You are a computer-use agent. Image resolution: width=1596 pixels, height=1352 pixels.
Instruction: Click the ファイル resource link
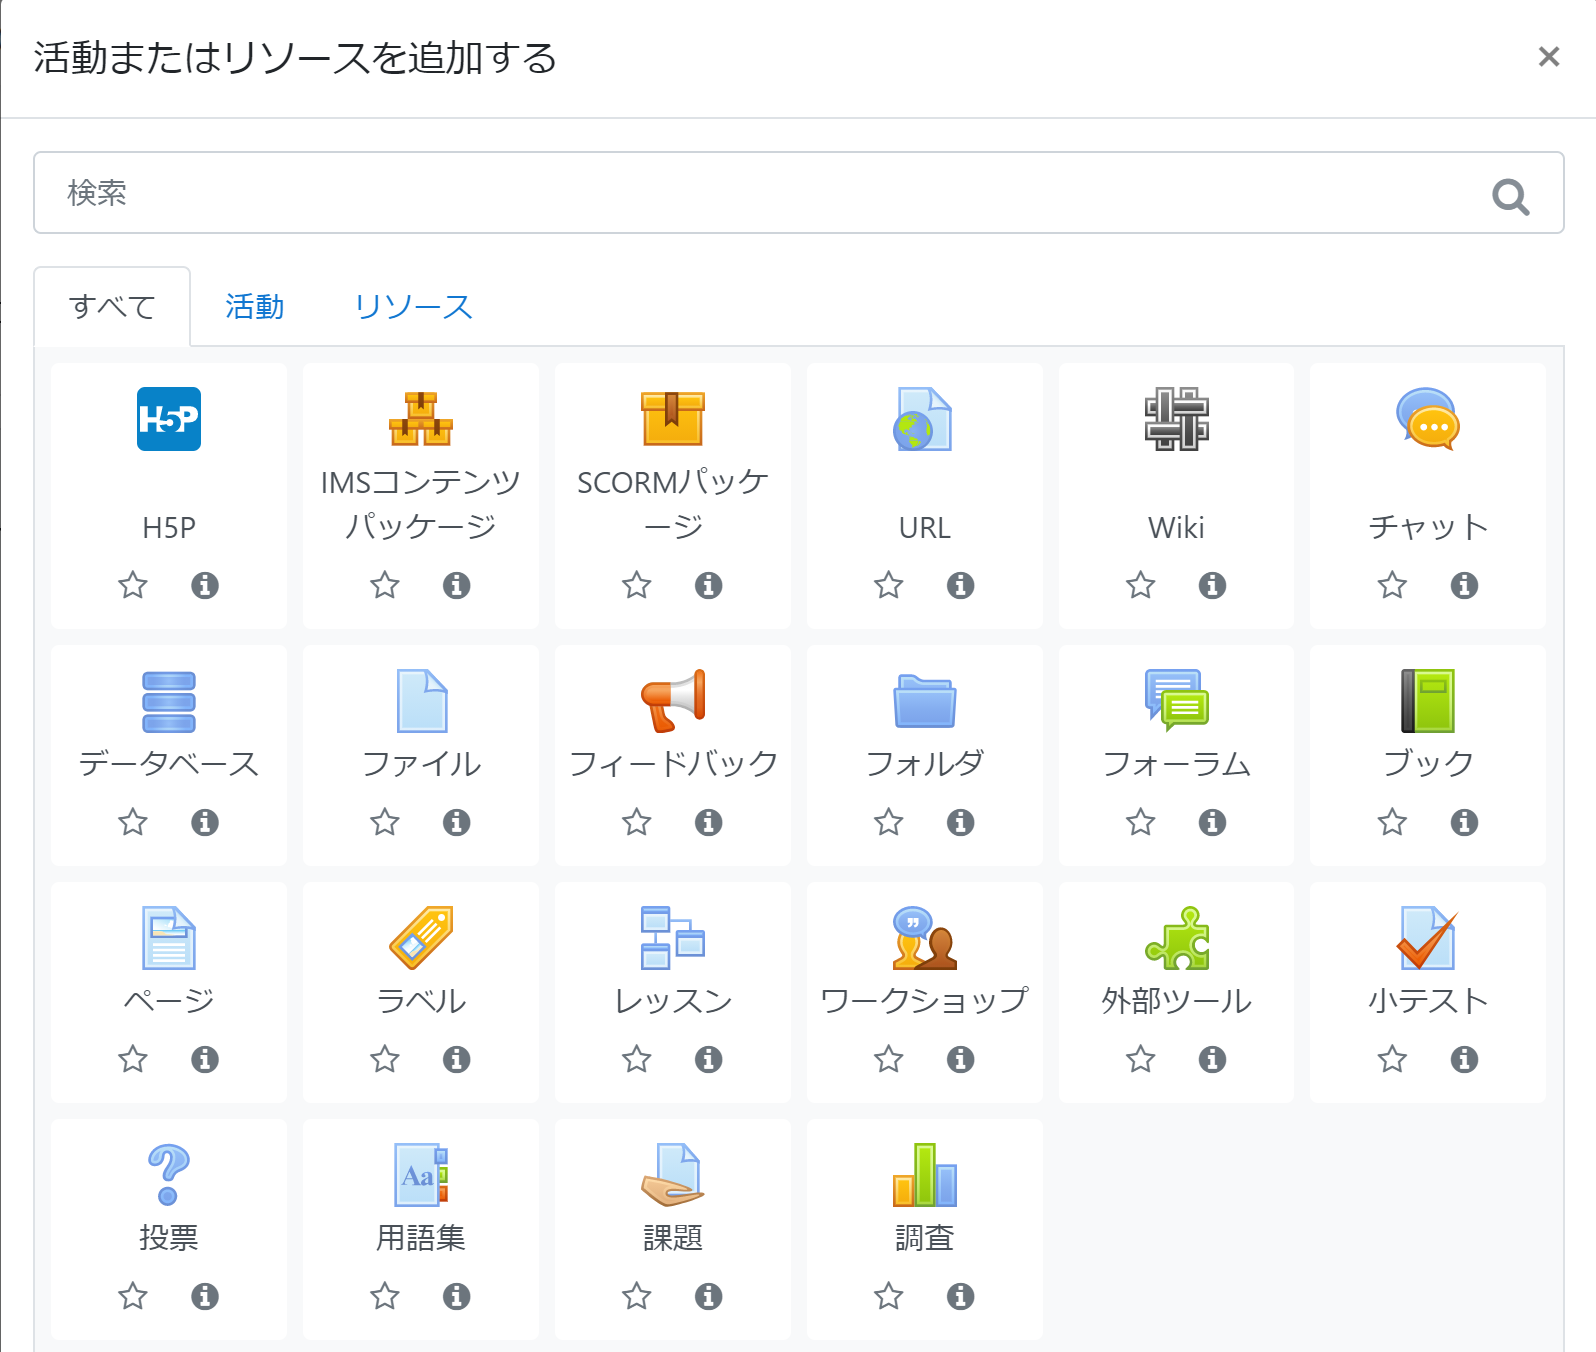coord(420,764)
